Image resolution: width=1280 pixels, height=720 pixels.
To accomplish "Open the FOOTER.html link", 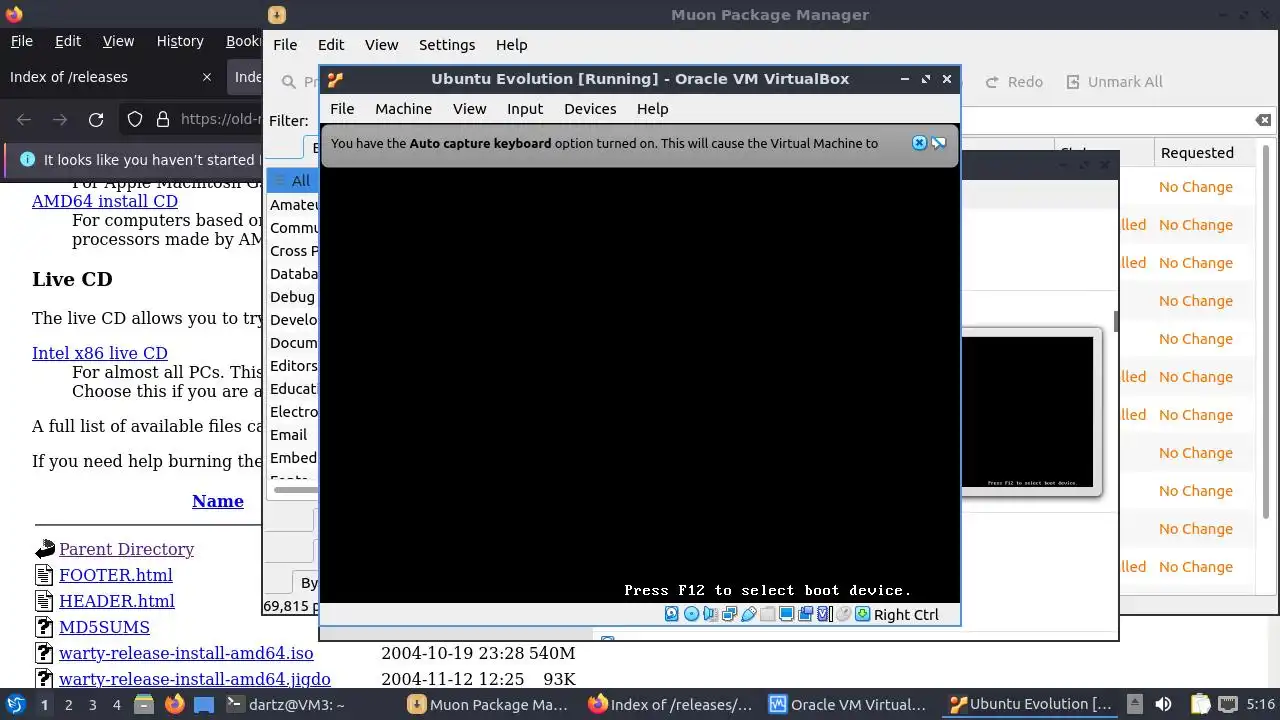I will click(116, 575).
